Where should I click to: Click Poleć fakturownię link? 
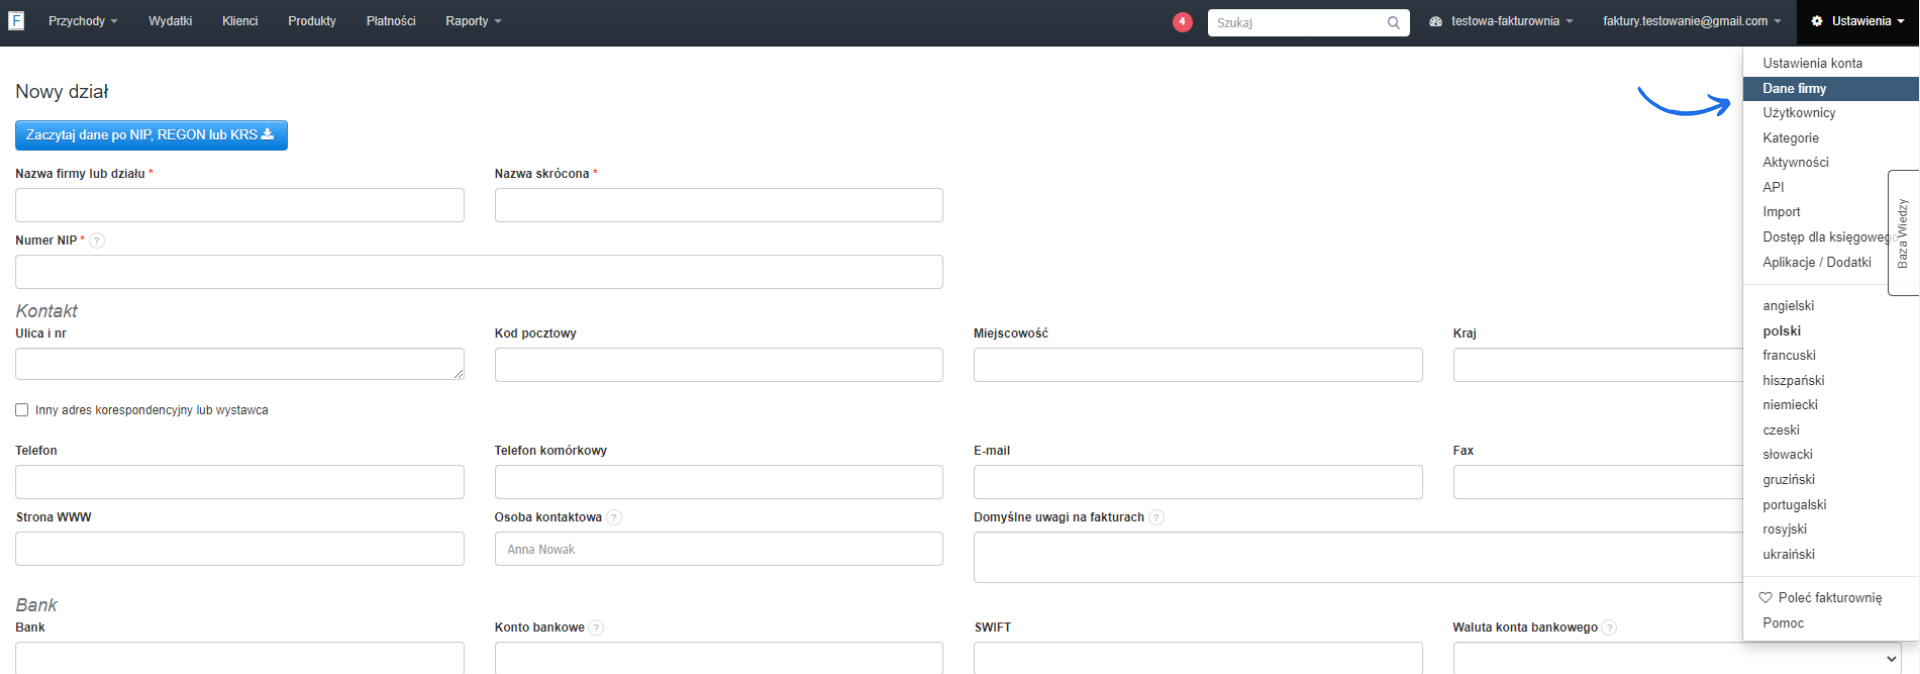[1830, 598]
